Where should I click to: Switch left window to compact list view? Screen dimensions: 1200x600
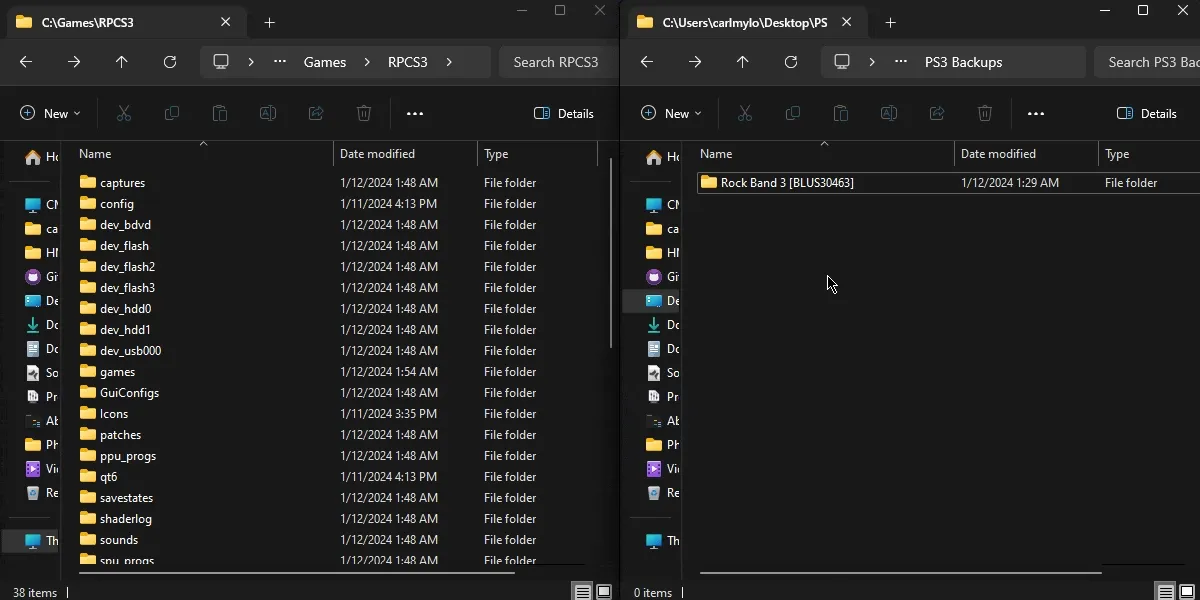pos(582,591)
